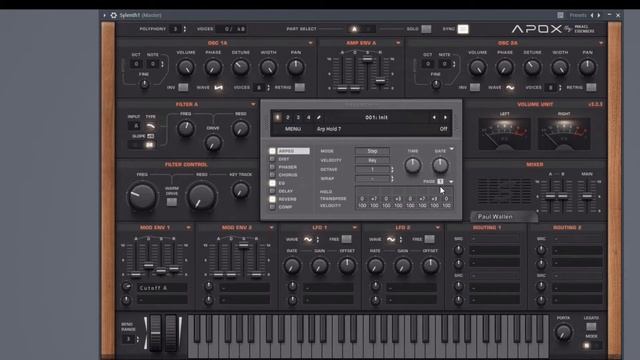Change Filter A type curve icon
Screen dimensions: 640x360
[x=150, y=126]
